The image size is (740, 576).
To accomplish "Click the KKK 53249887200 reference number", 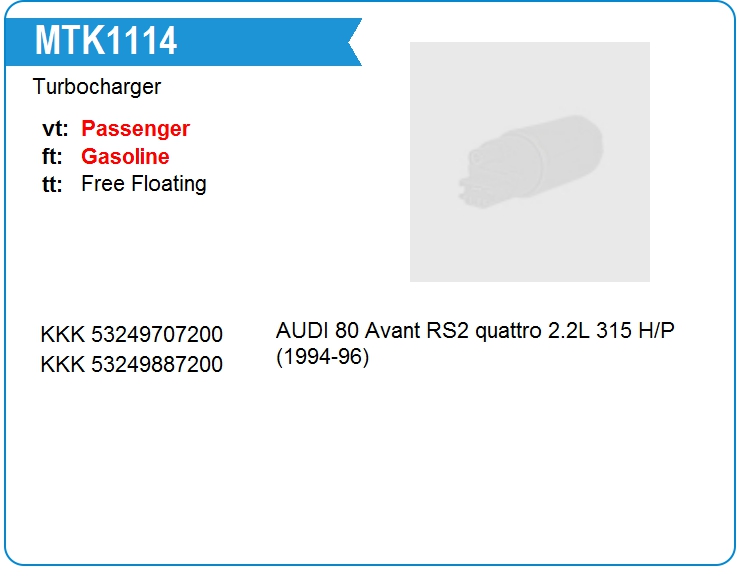I will 131,364.
